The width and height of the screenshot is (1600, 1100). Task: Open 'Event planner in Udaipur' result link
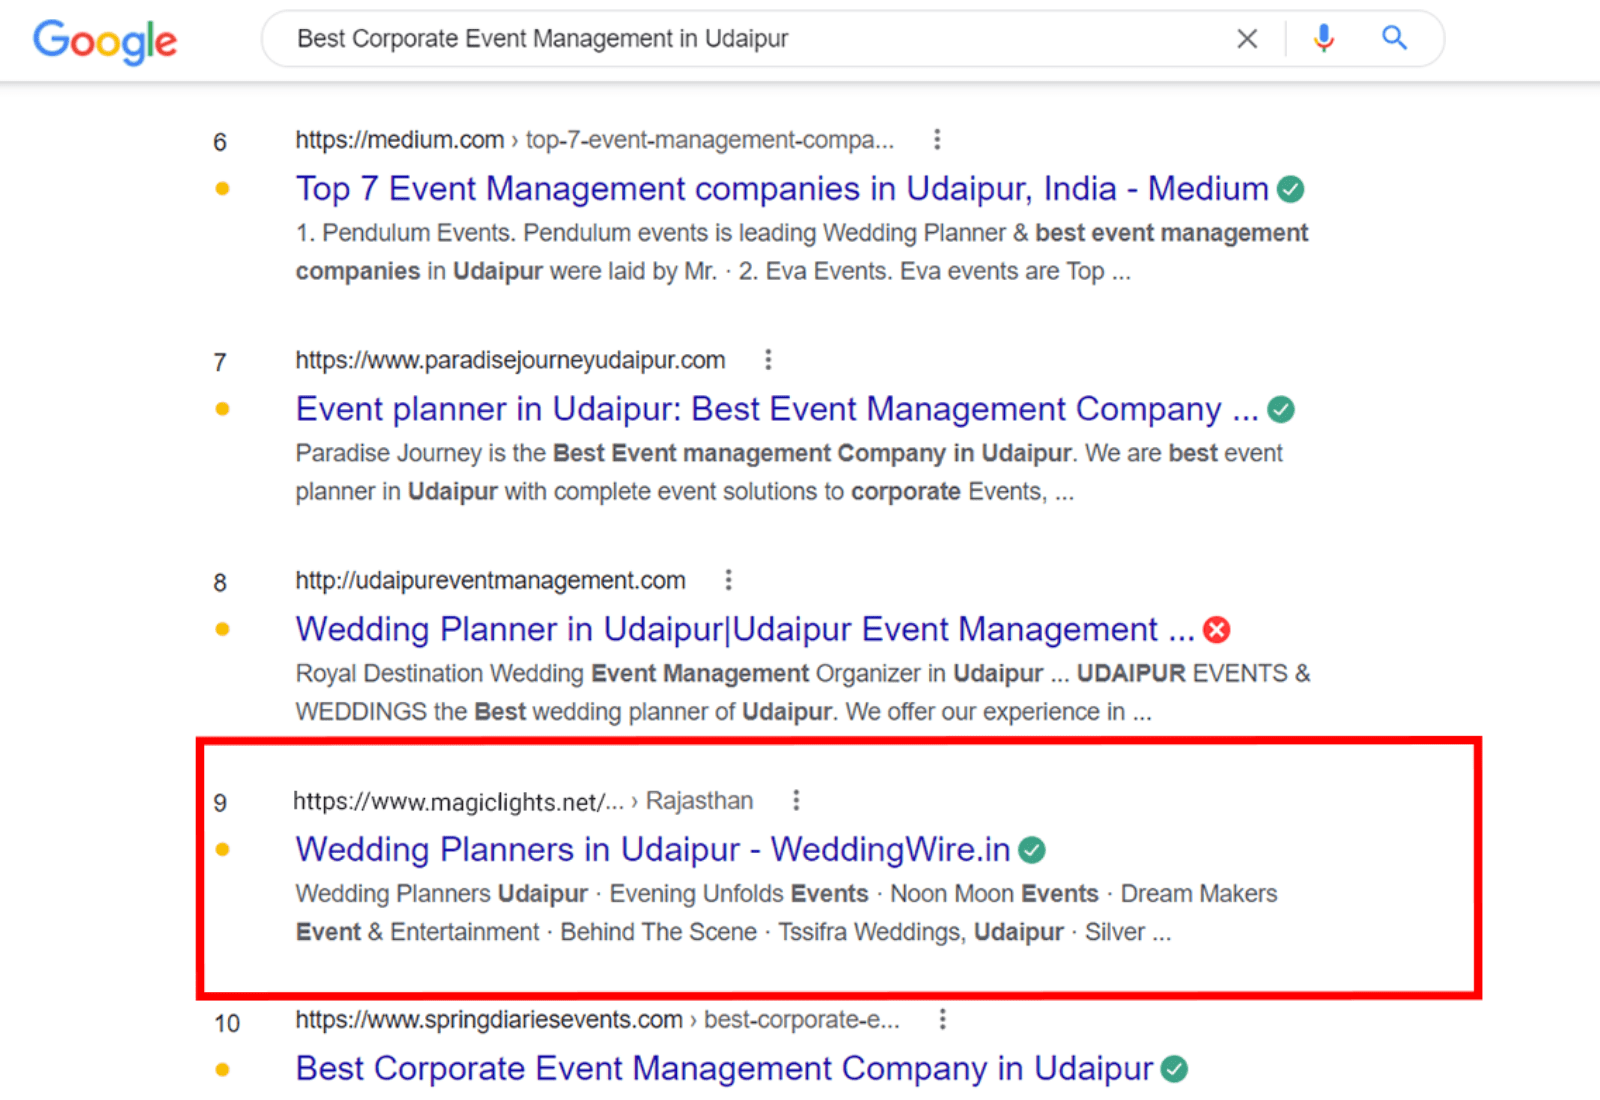(776, 409)
